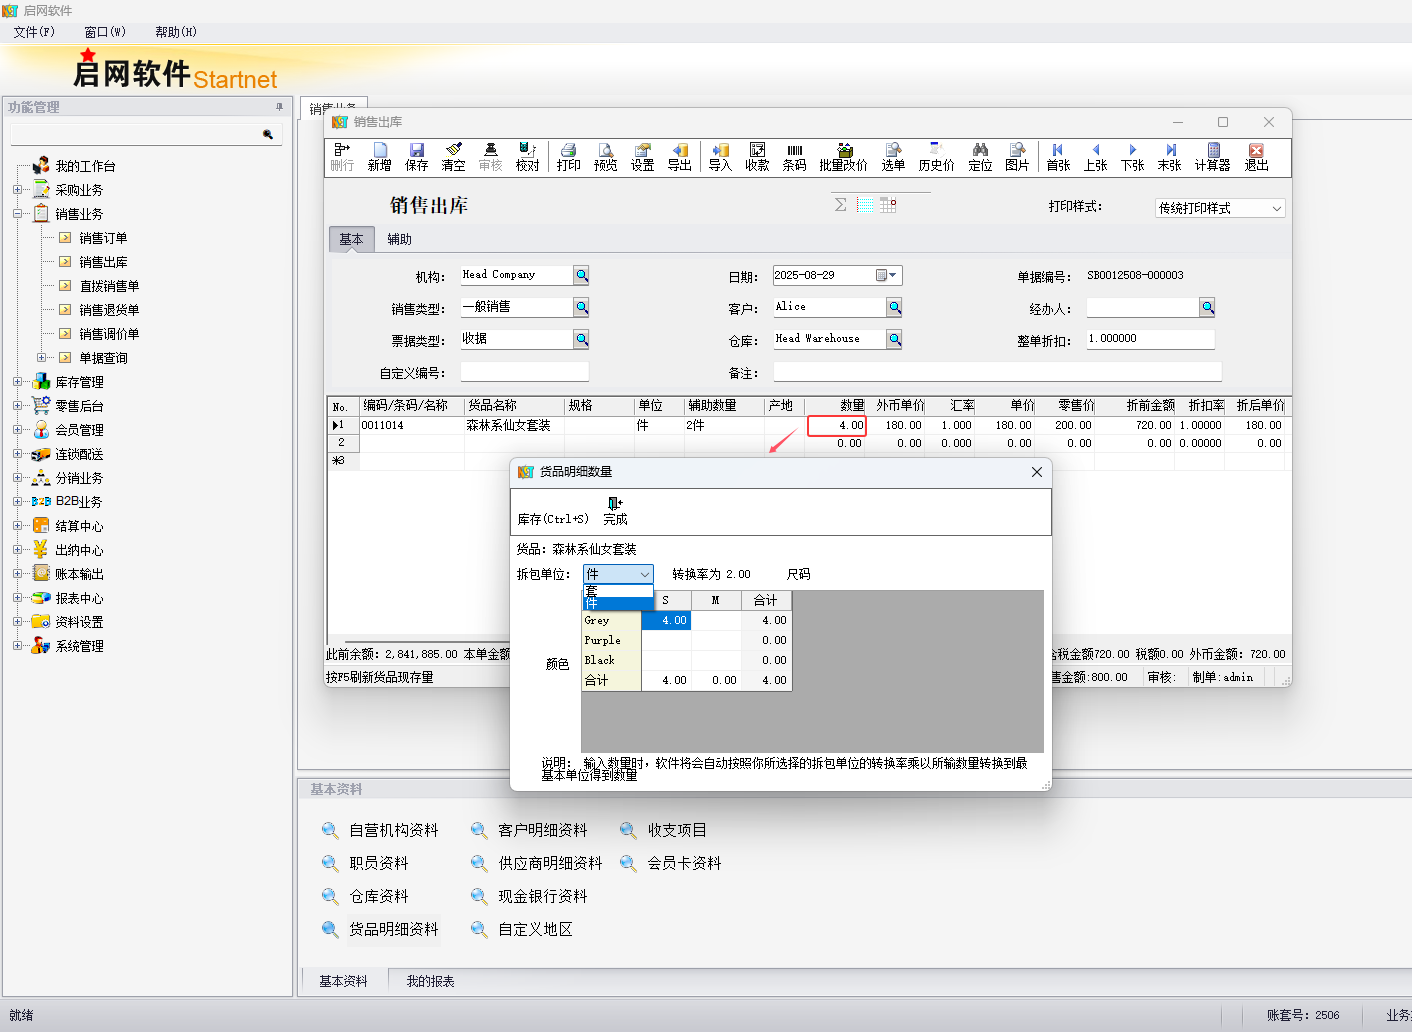
Task: Open the 帮助(H) menu
Action: tap(176, 32)
